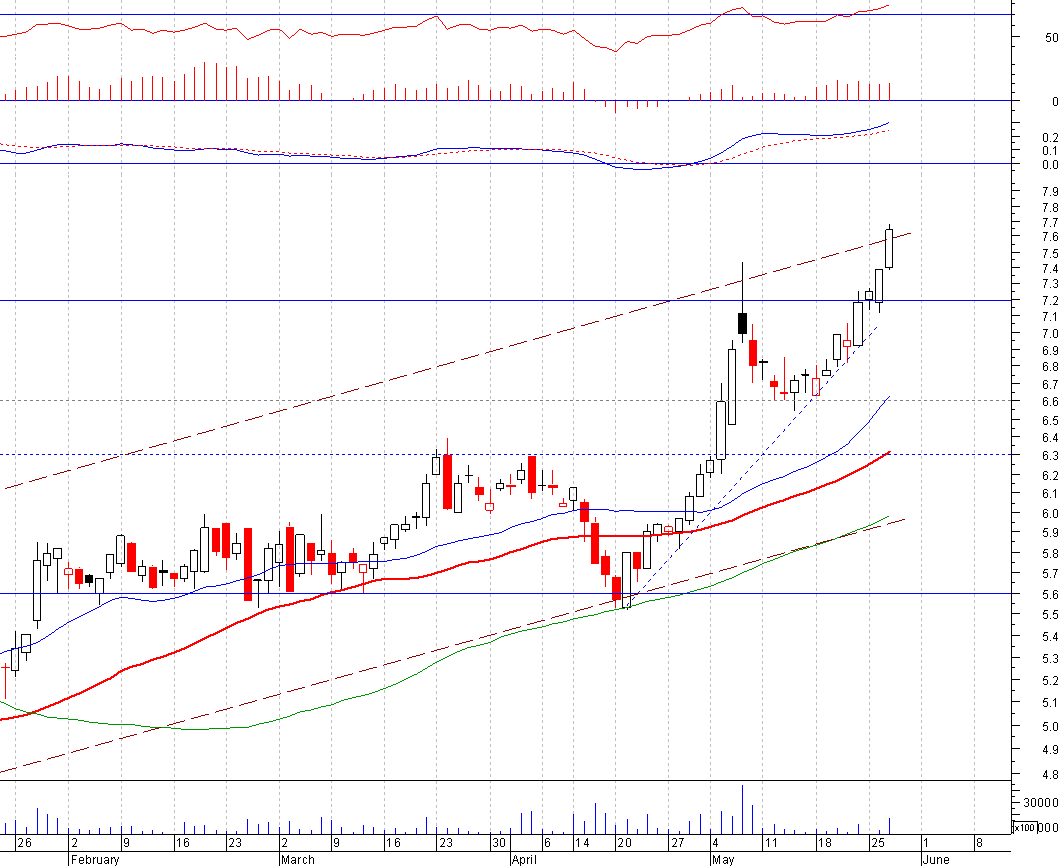
Task: Select the 11 date label in May
Action: coord(770,843)
